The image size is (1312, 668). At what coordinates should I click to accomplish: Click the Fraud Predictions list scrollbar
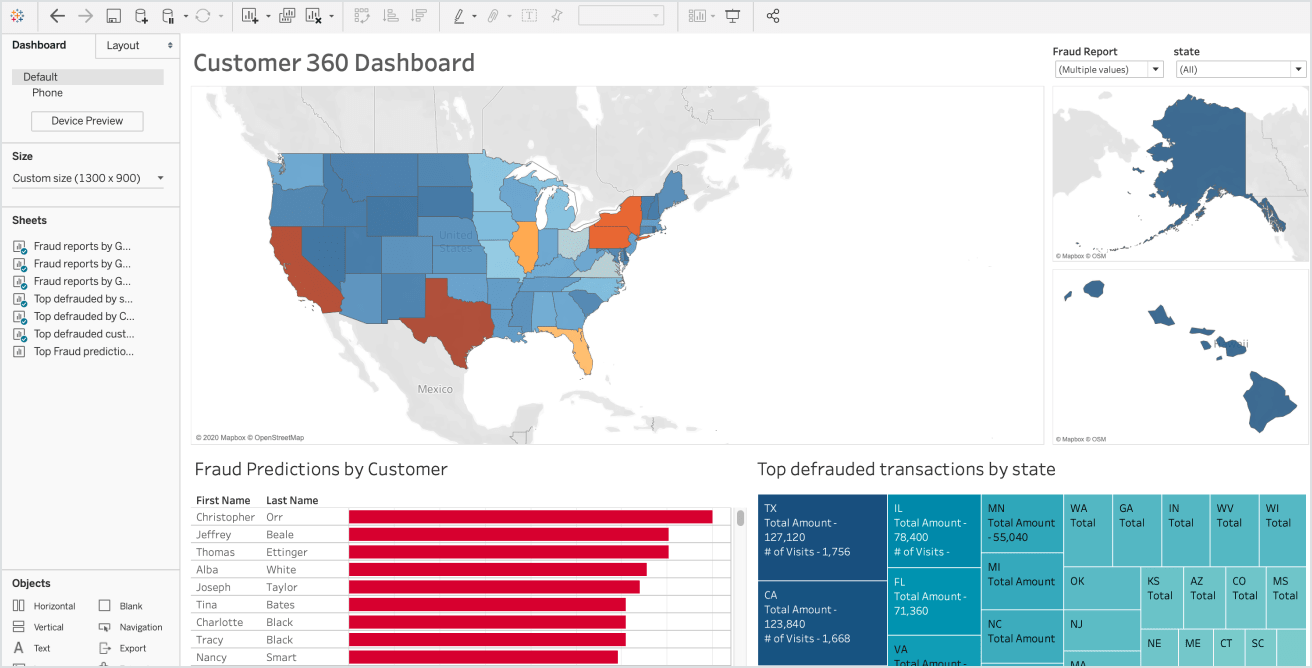point(740,518)
